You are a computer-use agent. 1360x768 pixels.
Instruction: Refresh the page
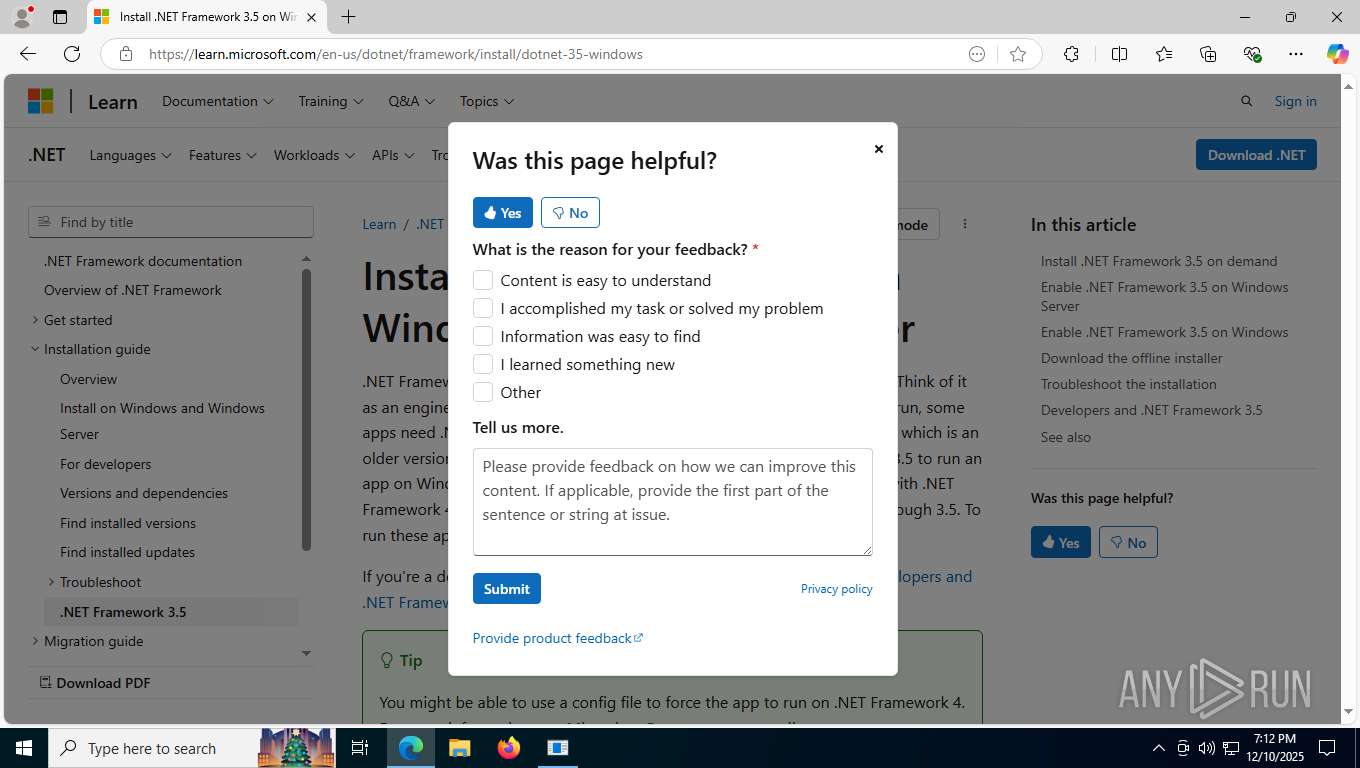pos(72,54)
